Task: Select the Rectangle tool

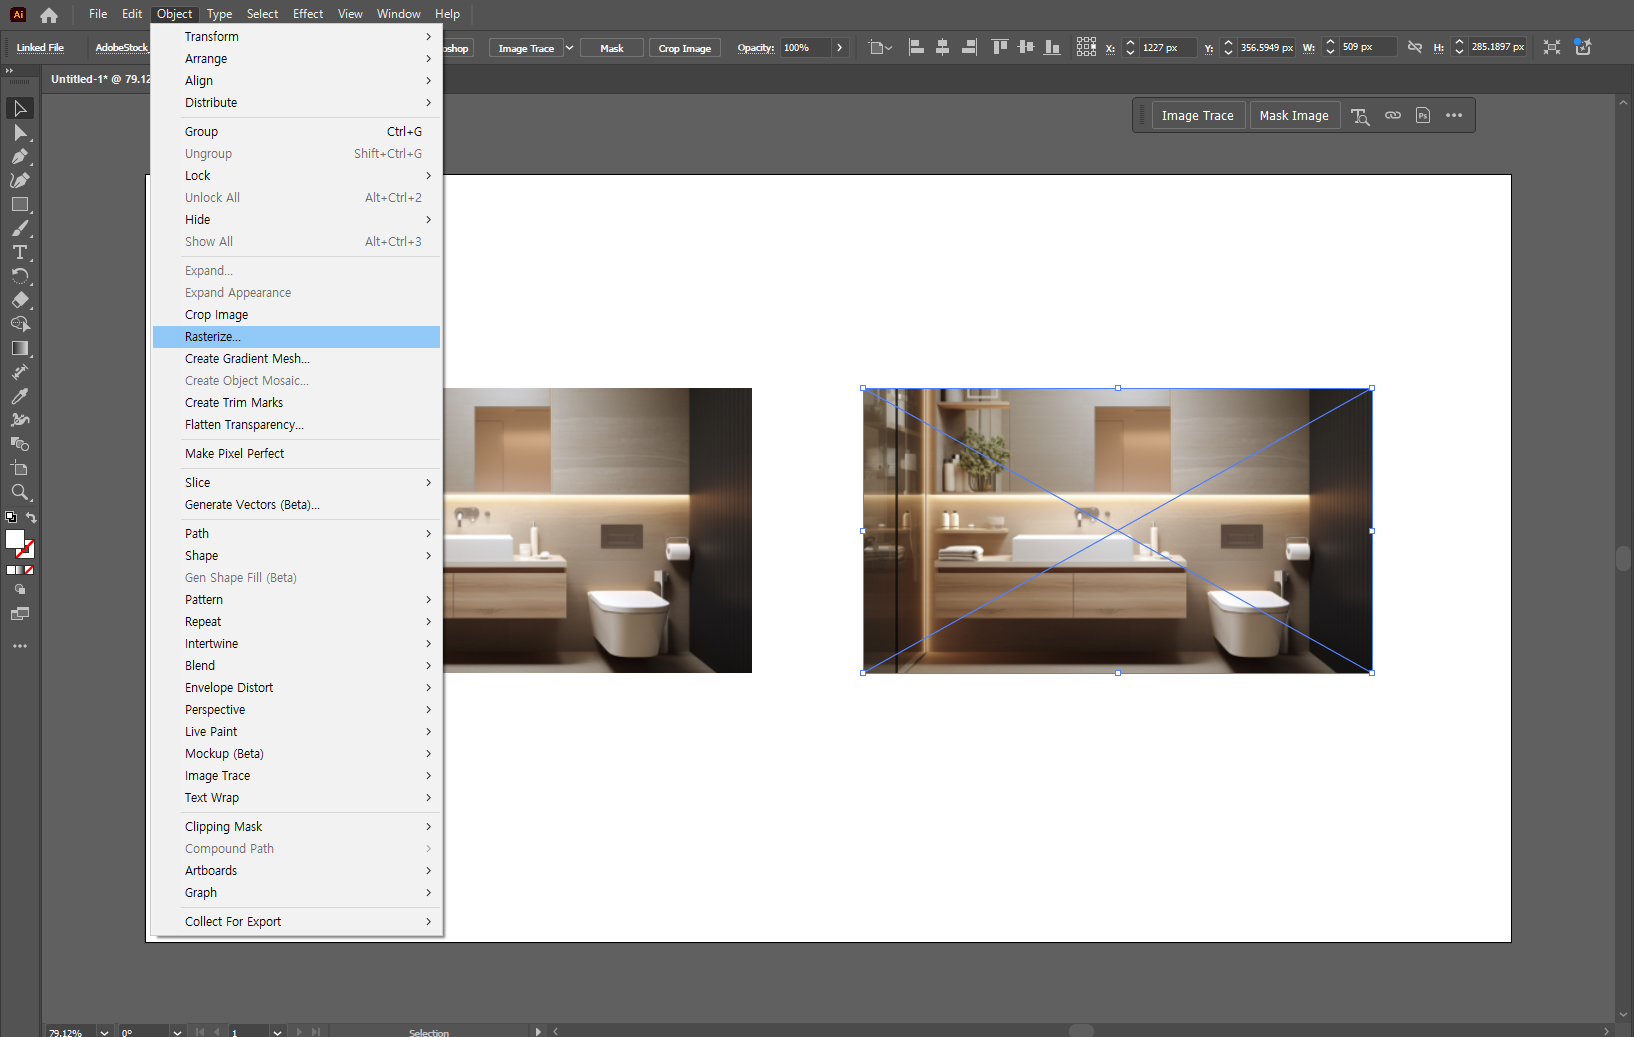Action: [x=20, y=204]
